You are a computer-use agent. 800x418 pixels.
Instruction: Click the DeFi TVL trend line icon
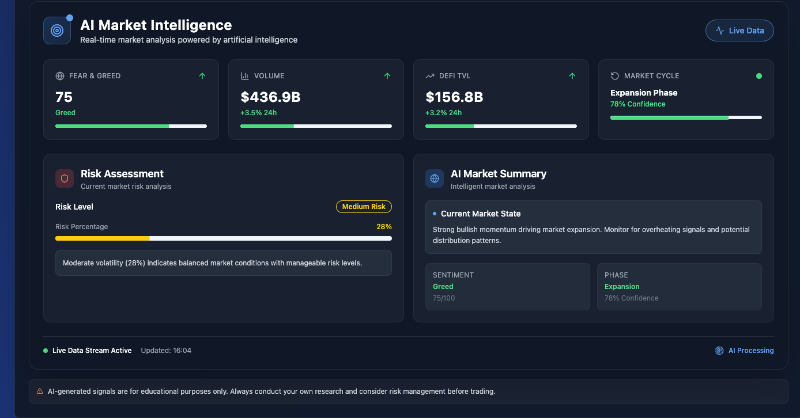click(x=430, y=76)
